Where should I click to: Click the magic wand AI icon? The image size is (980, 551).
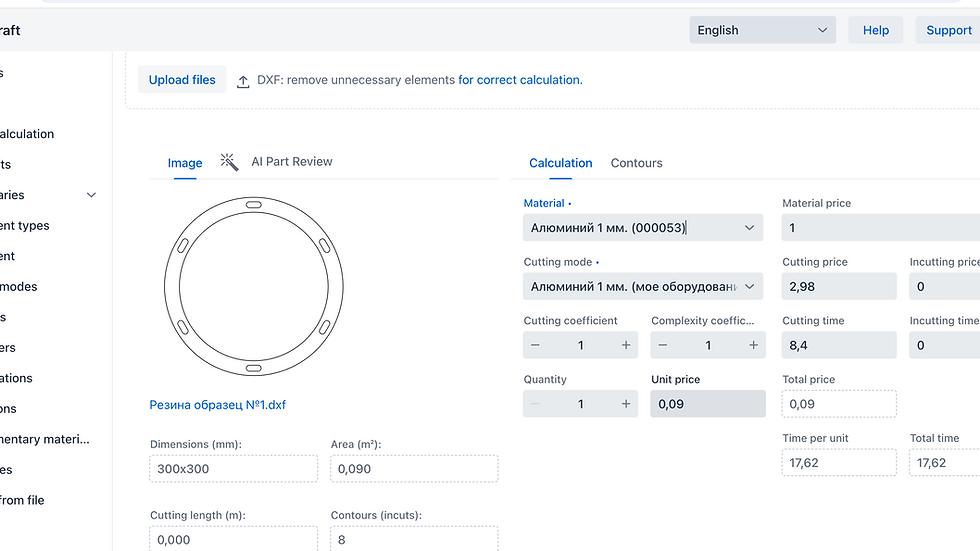pos(229,162)
